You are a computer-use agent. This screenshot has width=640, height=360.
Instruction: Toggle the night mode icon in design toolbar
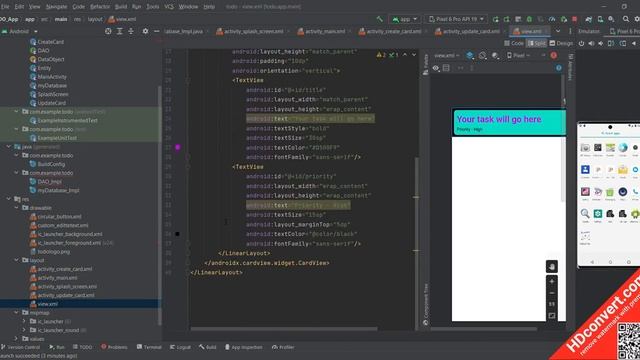pos(495,56)
